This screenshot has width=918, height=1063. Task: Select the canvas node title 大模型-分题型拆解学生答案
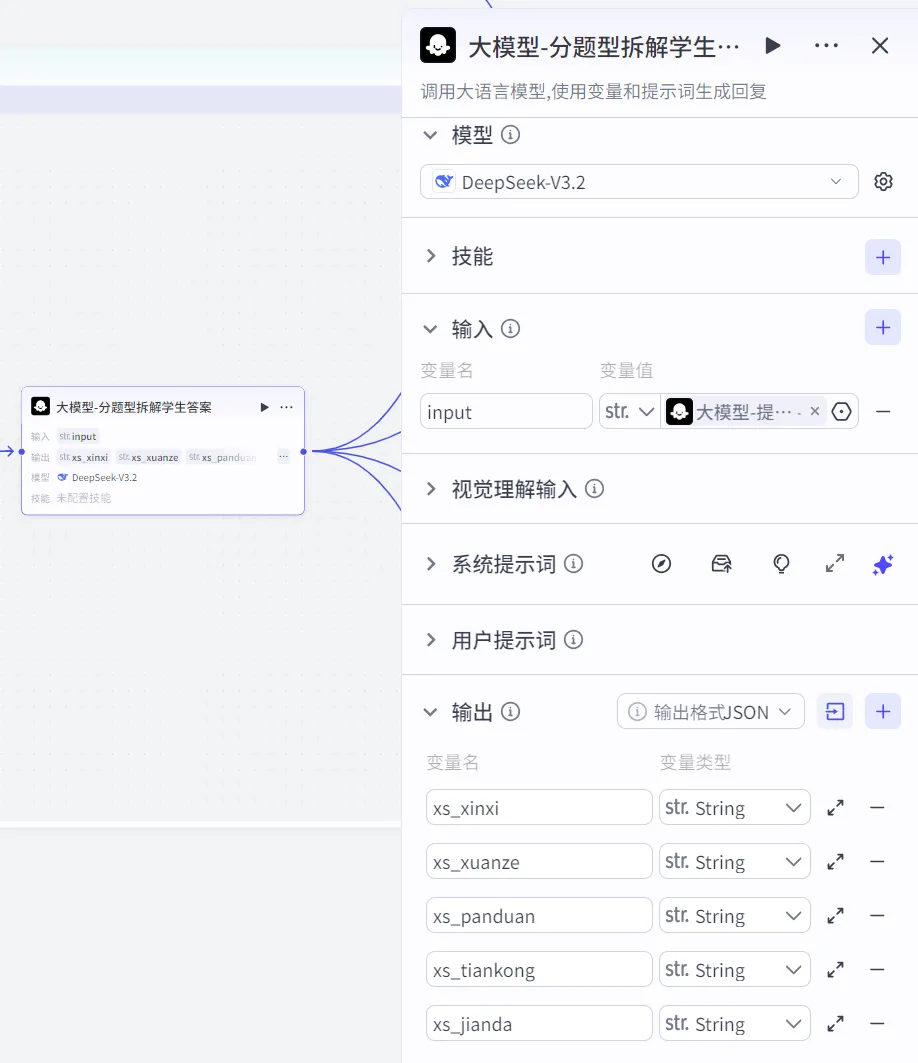point(134,407)
